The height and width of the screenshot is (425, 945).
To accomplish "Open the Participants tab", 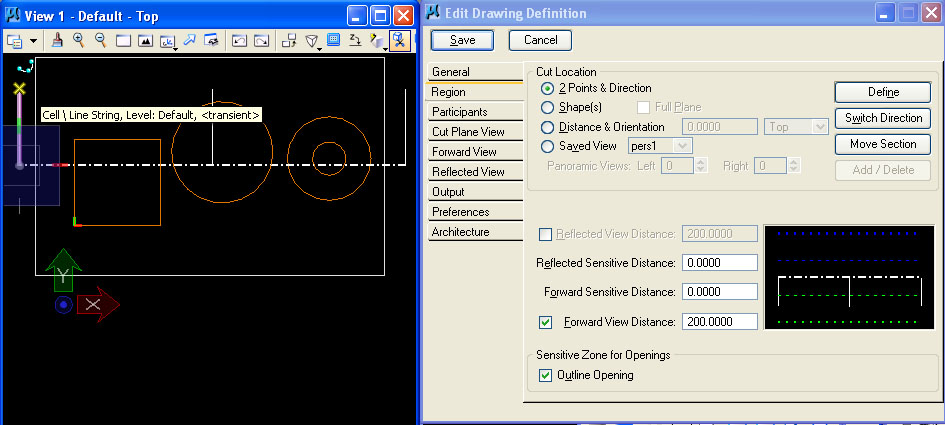I will (x=475, y=112).
